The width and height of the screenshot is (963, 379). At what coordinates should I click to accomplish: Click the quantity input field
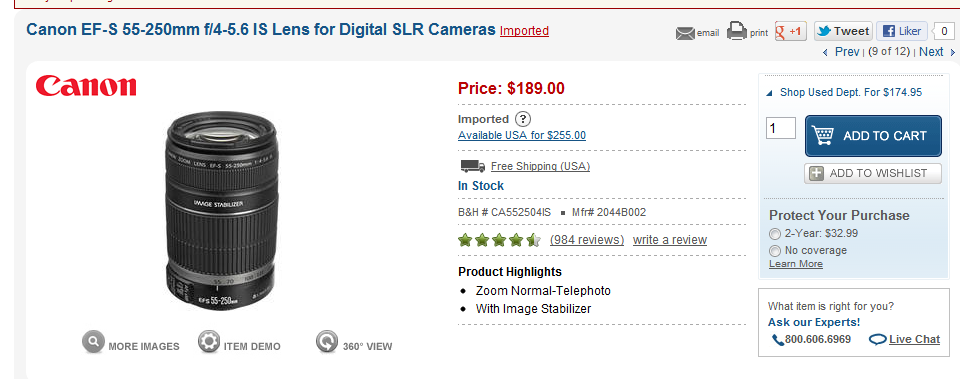(781, 128)
